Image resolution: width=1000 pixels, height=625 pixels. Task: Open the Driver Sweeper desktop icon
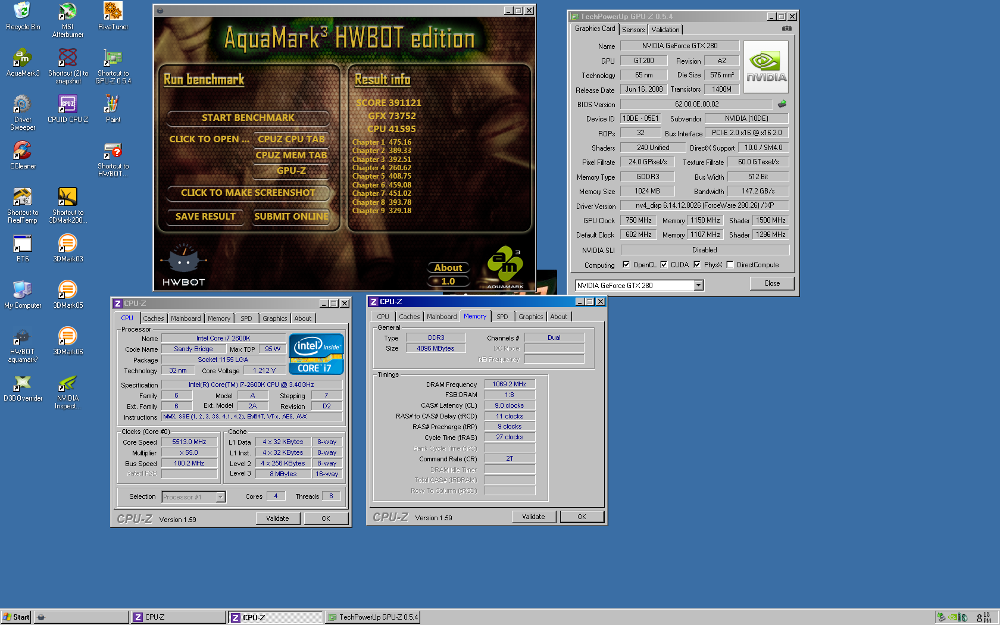point(22,112)
